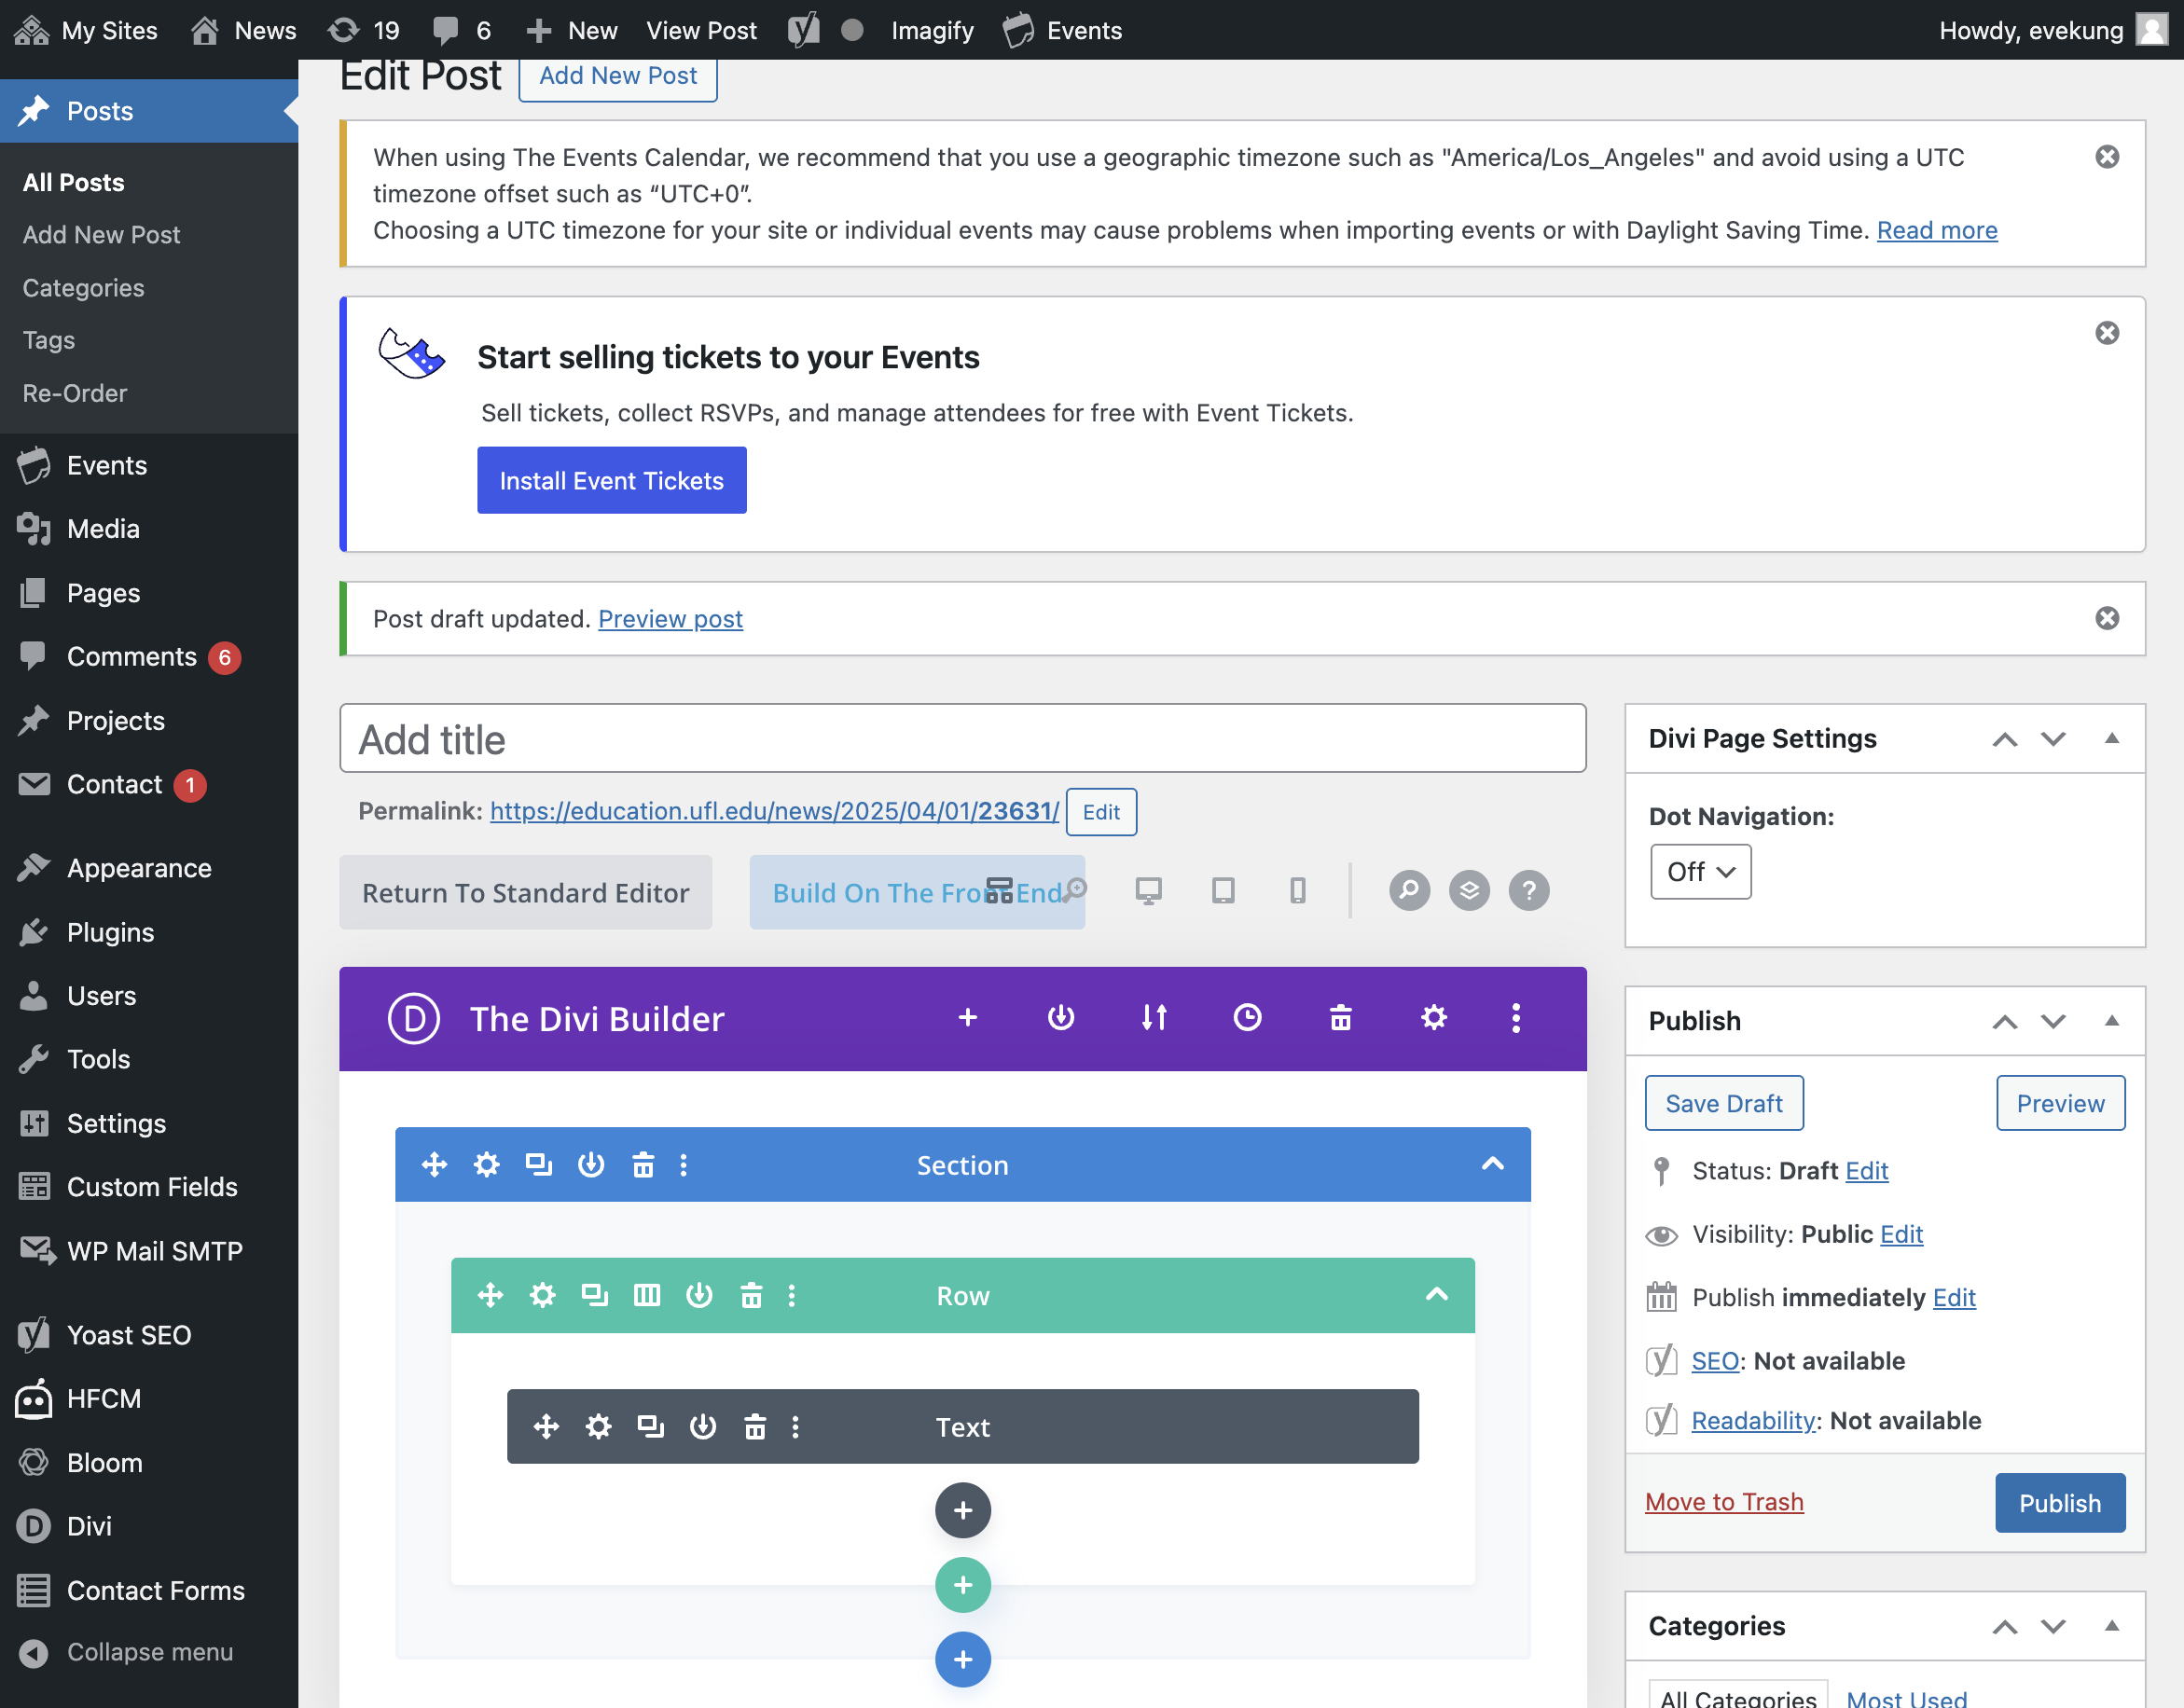Open Divi Builder portability arrows icon
Image resolution: width=2184 pixels, height=1708 pixels.
tap(1154, 1018)
